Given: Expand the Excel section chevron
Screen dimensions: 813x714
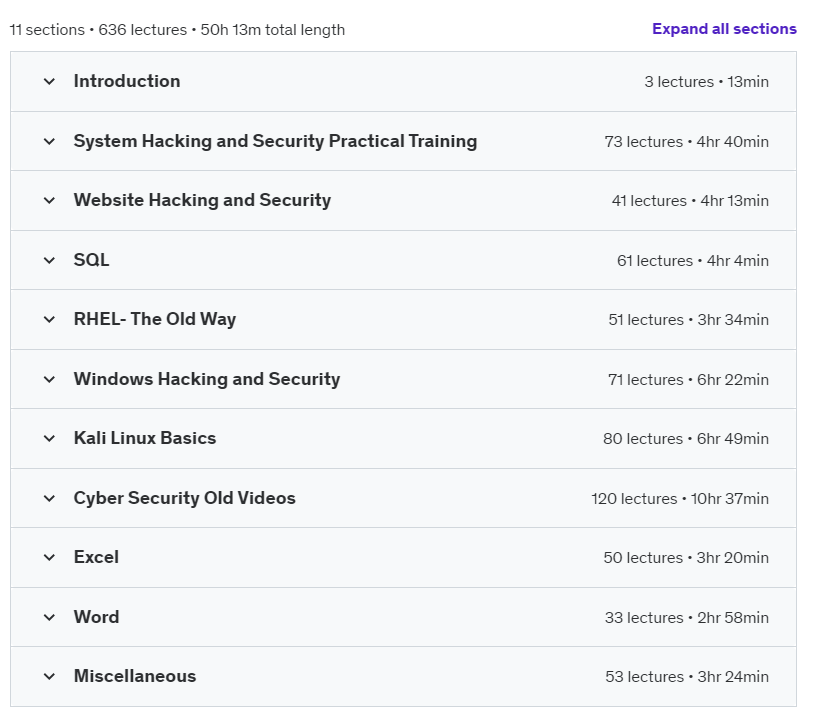Looking at the screenshot, I should [49, 557].
